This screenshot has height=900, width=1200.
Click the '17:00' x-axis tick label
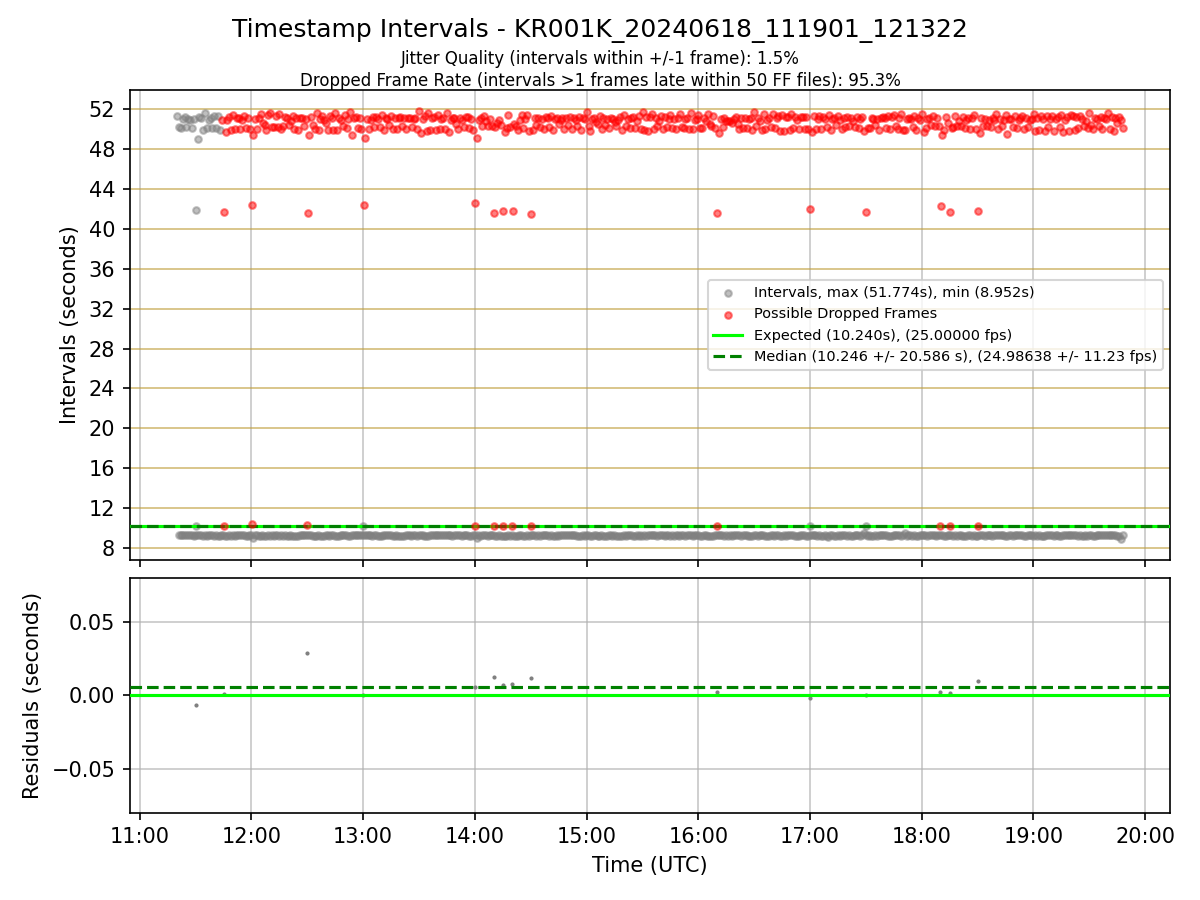pyautogui.click(x=810, y=837)
